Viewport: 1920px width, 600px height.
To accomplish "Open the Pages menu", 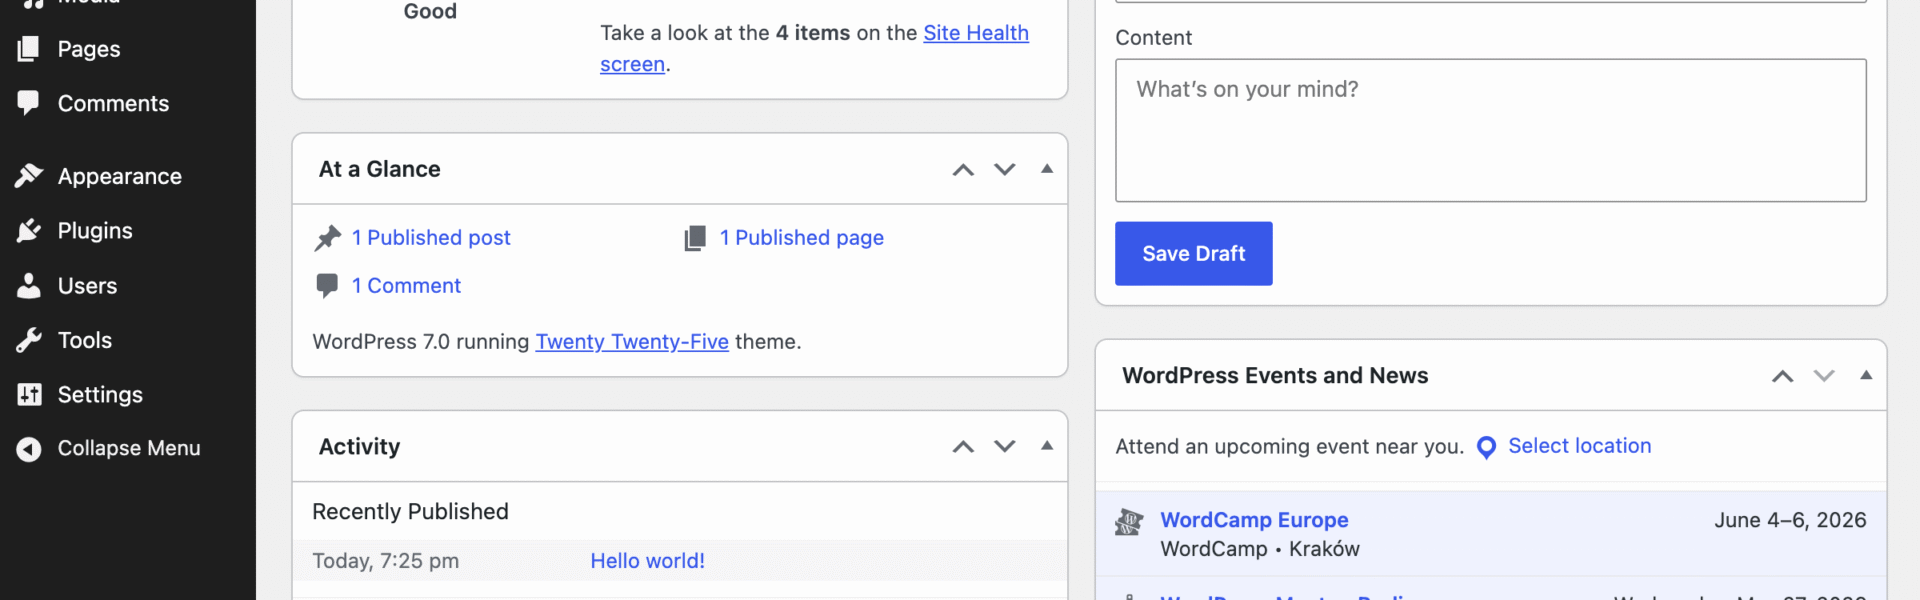I will pos(128,49).
